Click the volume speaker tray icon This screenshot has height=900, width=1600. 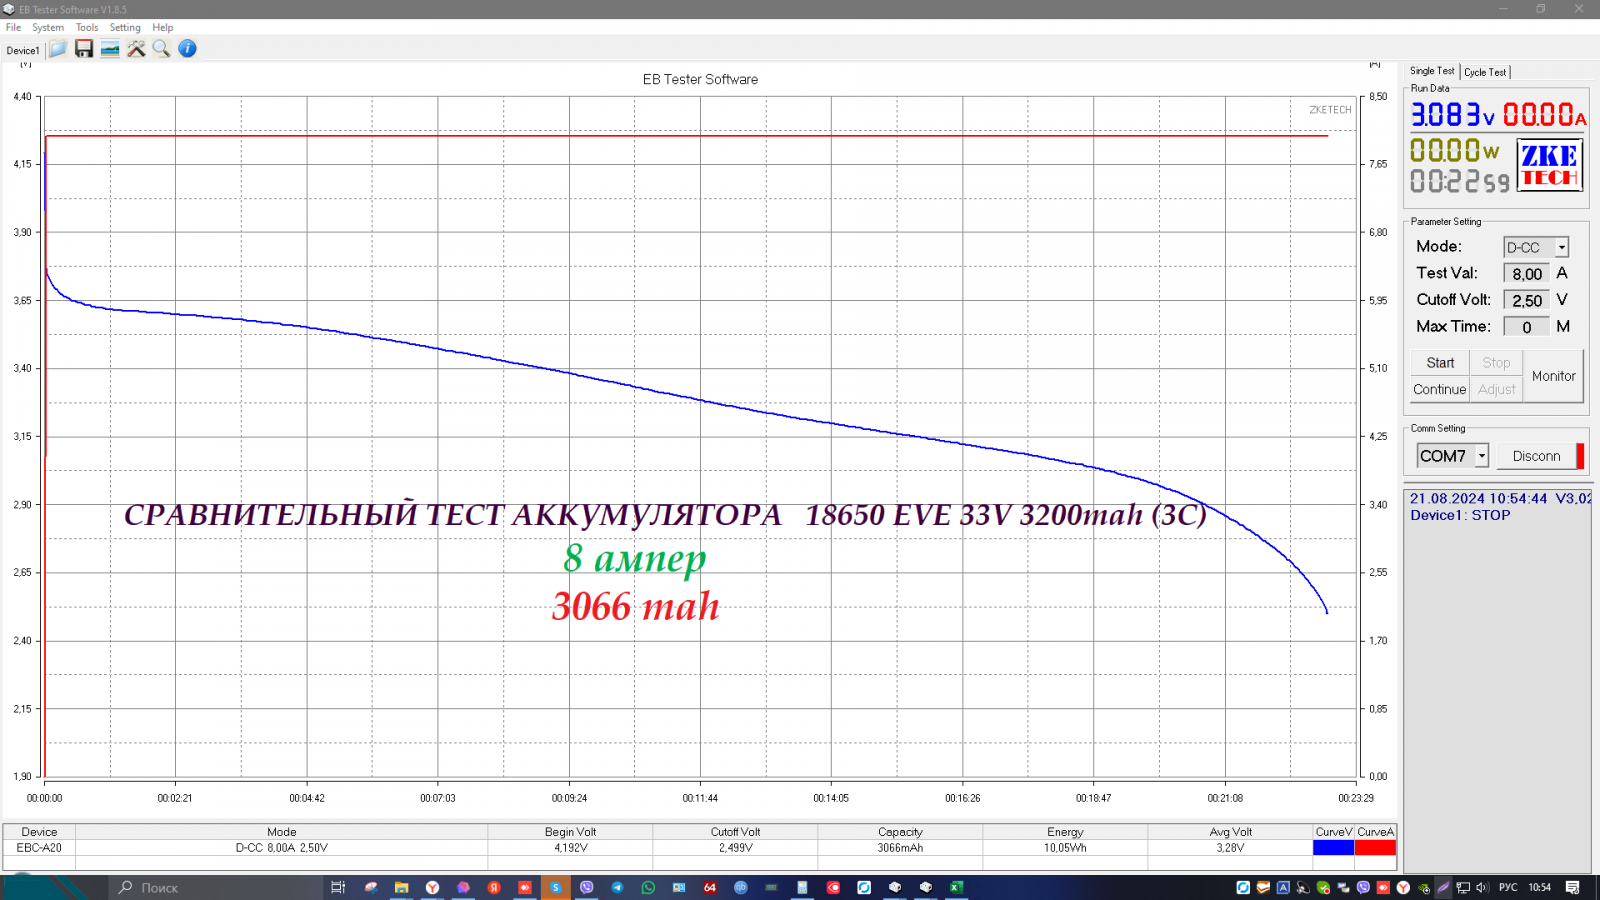pyautogui.click(x=1482, y=887)
